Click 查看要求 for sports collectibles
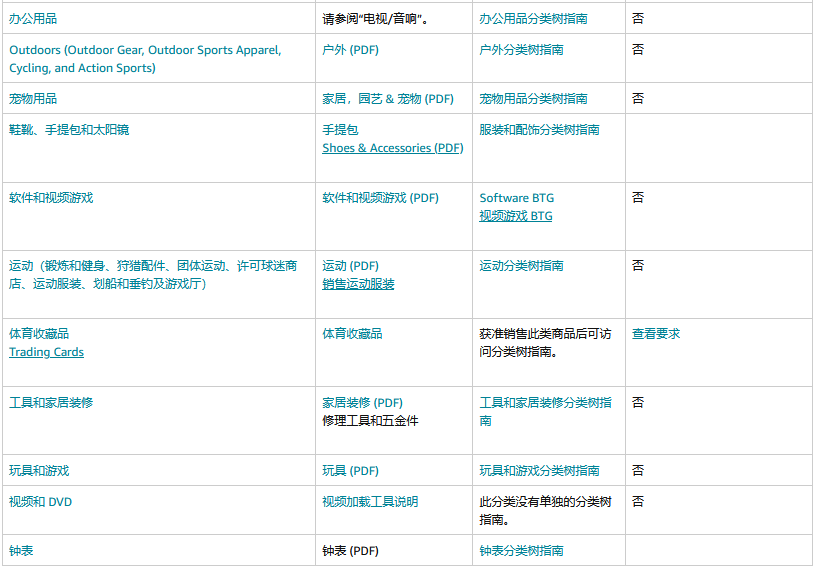 click(656, 334)
